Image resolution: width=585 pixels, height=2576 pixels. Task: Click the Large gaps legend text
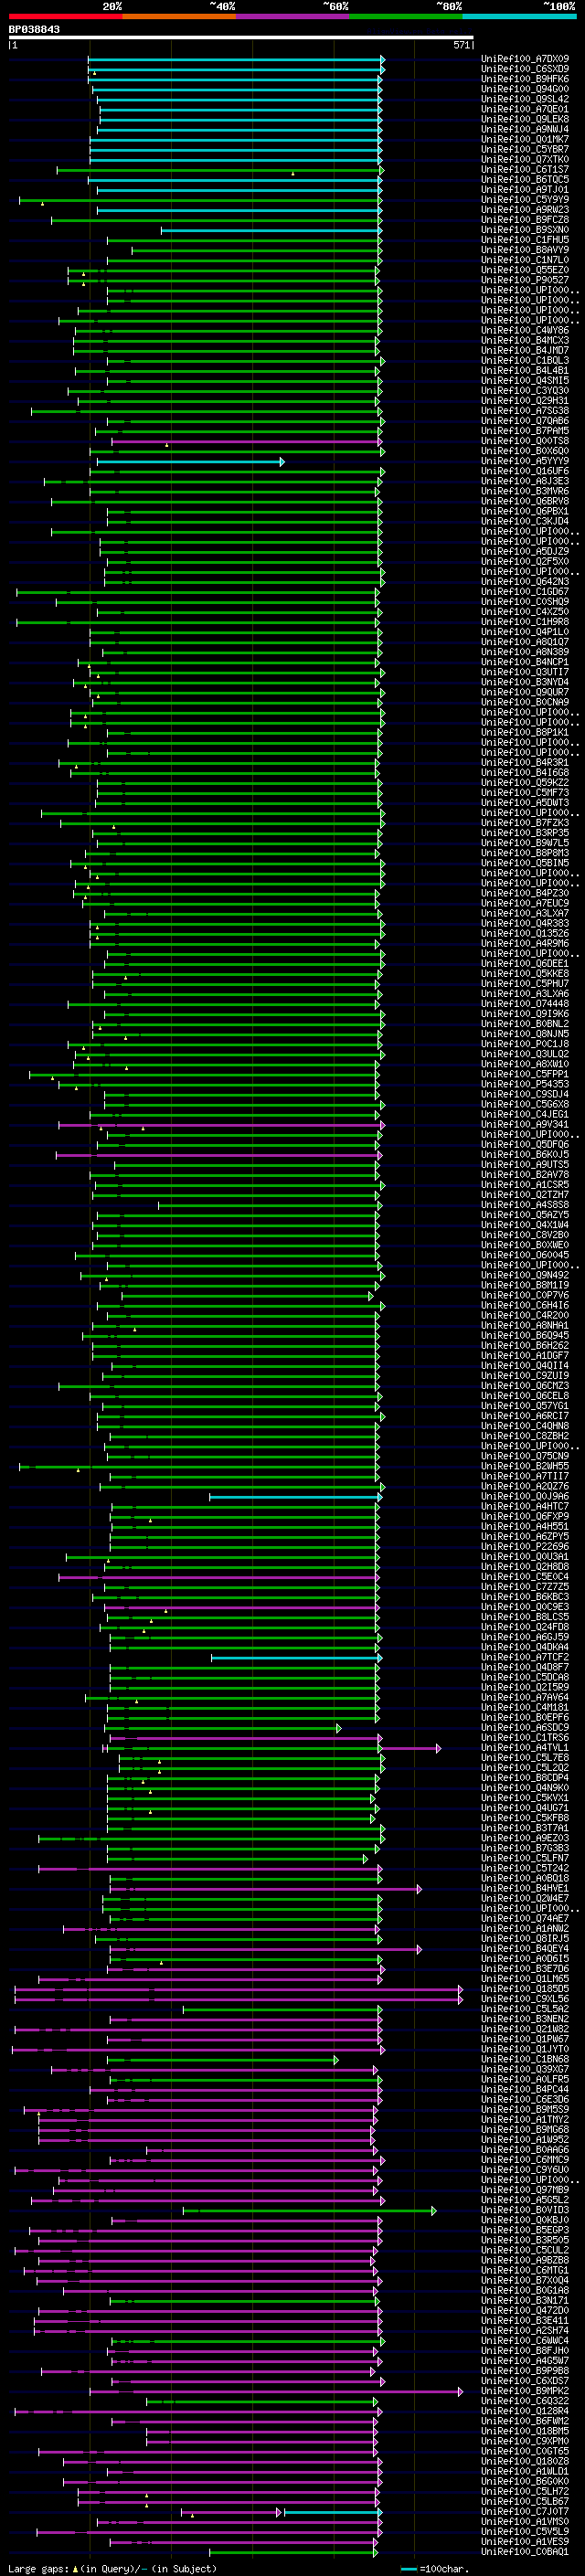tap(111, 2569)
